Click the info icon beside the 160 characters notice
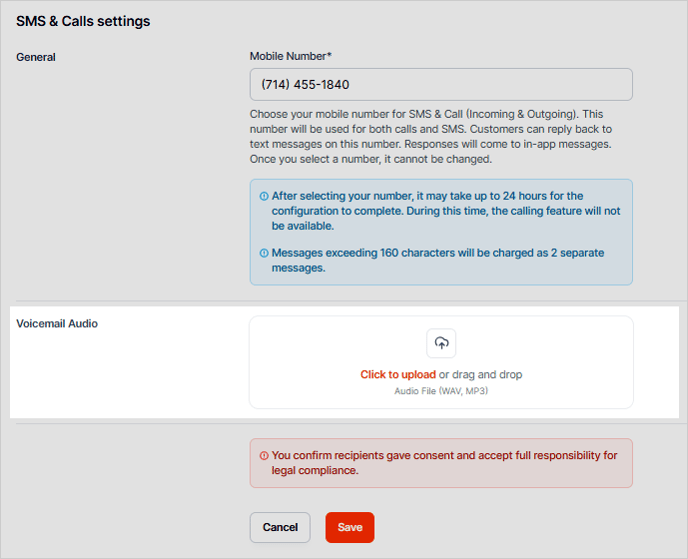The image size is (688, 559). click(264, 253)
